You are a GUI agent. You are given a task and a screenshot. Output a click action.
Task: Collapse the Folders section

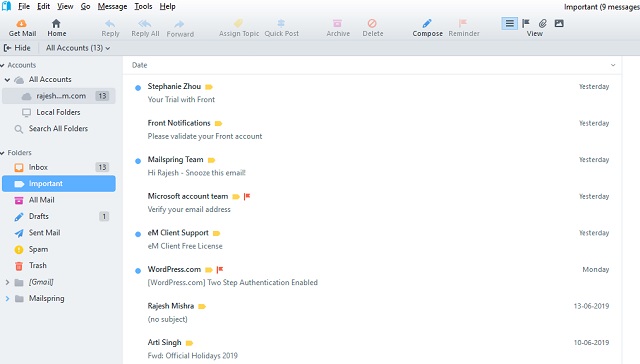point(2,153)
